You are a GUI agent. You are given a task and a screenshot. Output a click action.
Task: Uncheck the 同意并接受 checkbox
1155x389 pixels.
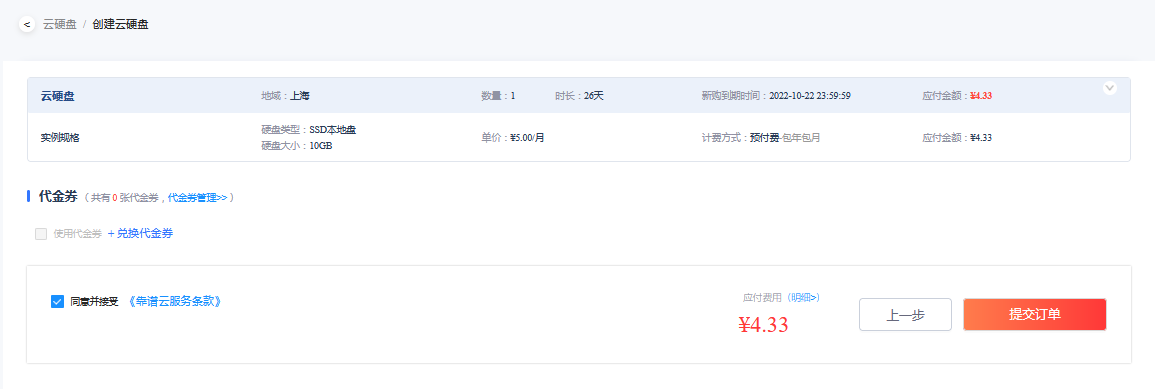[57, 301]
